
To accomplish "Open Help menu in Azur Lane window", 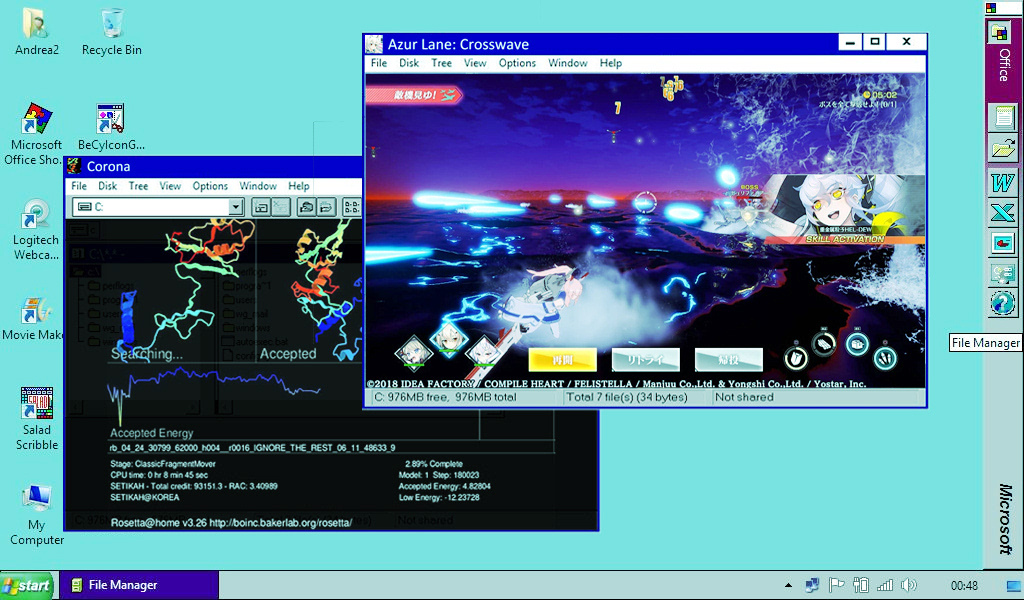I will (611, 63).
